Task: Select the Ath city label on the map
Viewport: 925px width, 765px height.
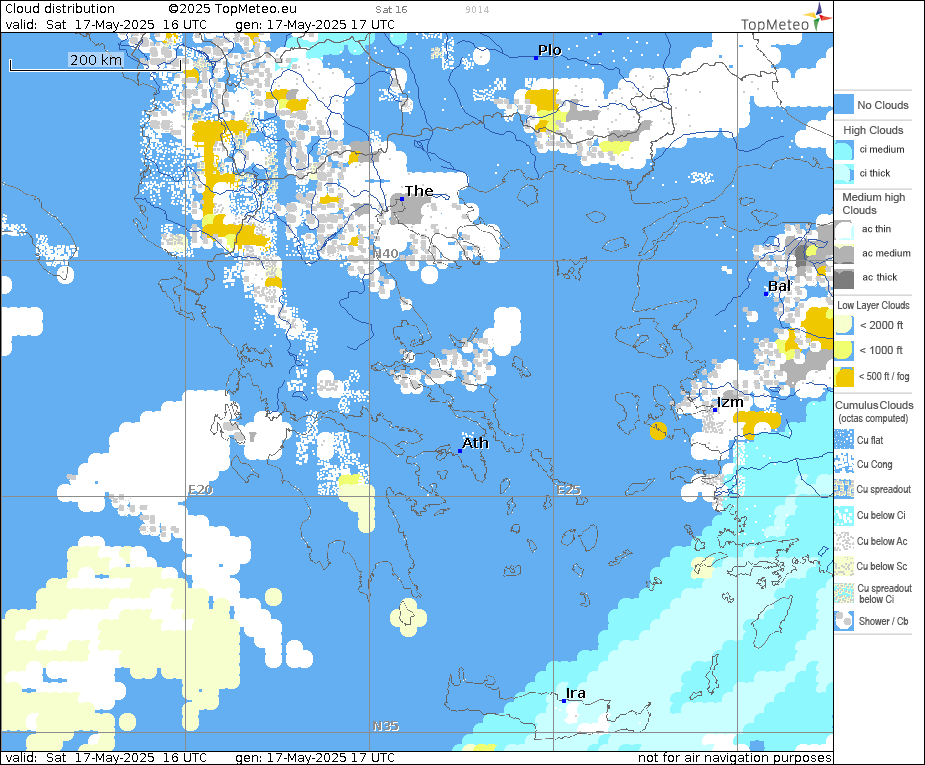Action: pos(475,442)
